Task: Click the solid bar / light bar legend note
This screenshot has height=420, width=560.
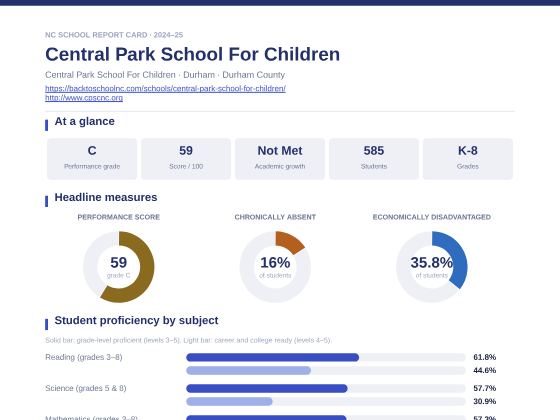Action: pos(188,340)
